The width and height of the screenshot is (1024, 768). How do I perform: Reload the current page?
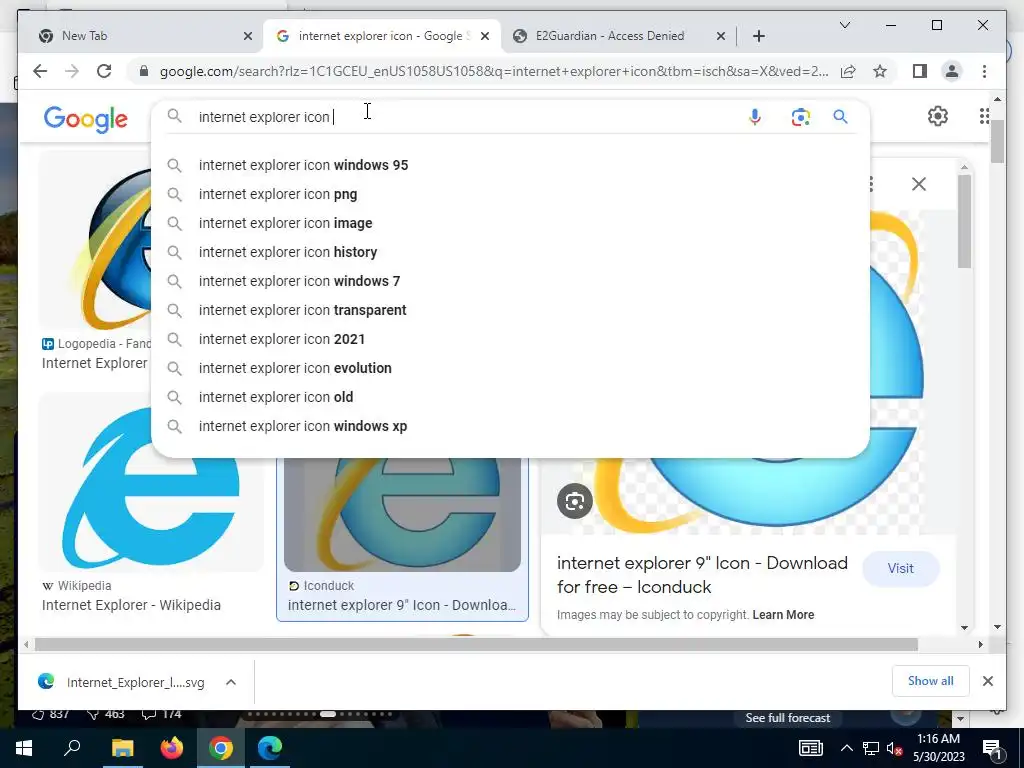click(x=104, y=71)
